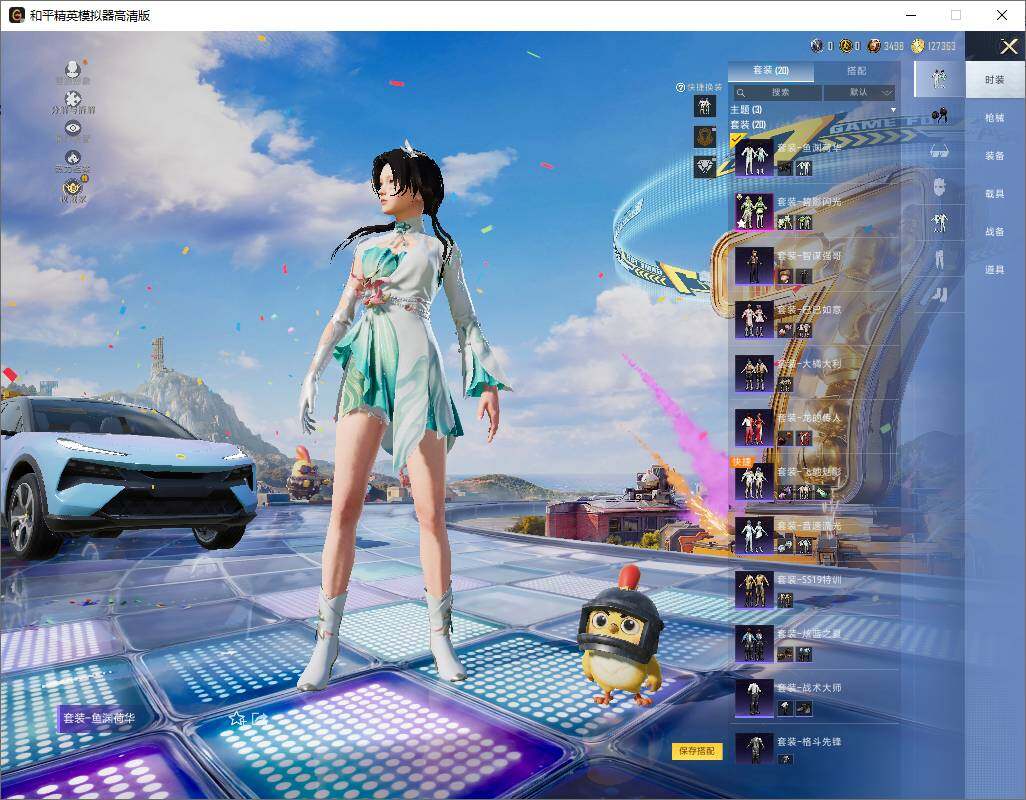Open the 枪械 category tab
The width and height of the screenshot is (1026, 800).
pos(995,118)
